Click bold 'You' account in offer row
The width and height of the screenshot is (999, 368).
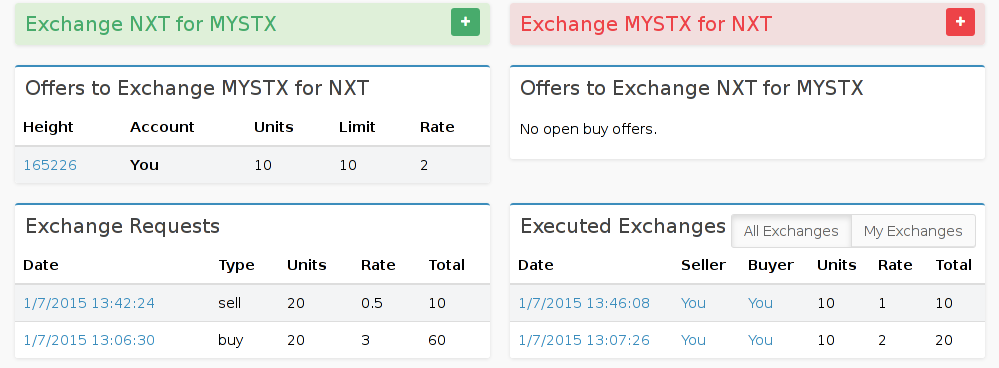pyautogui.click(x=145, y=166)
